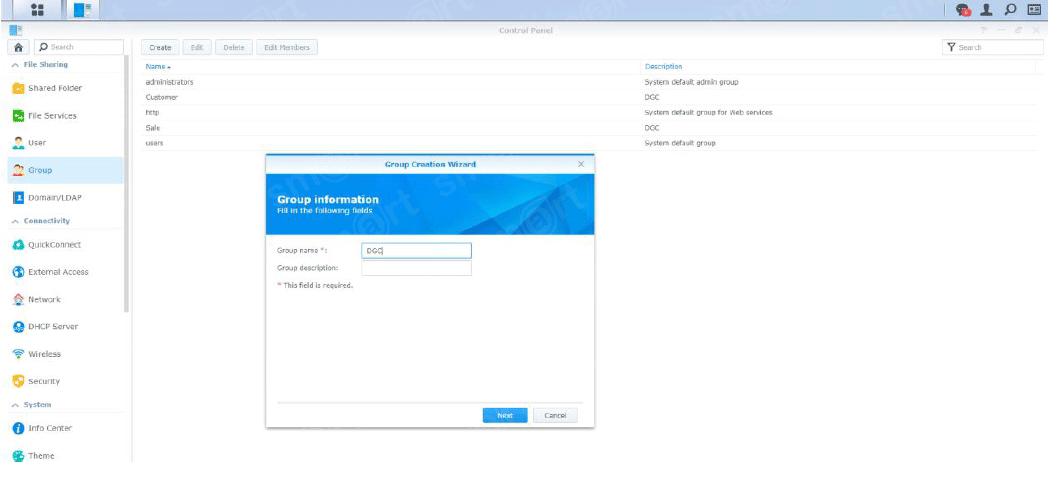
Task: Select the Customer group row
Action: 588,98
